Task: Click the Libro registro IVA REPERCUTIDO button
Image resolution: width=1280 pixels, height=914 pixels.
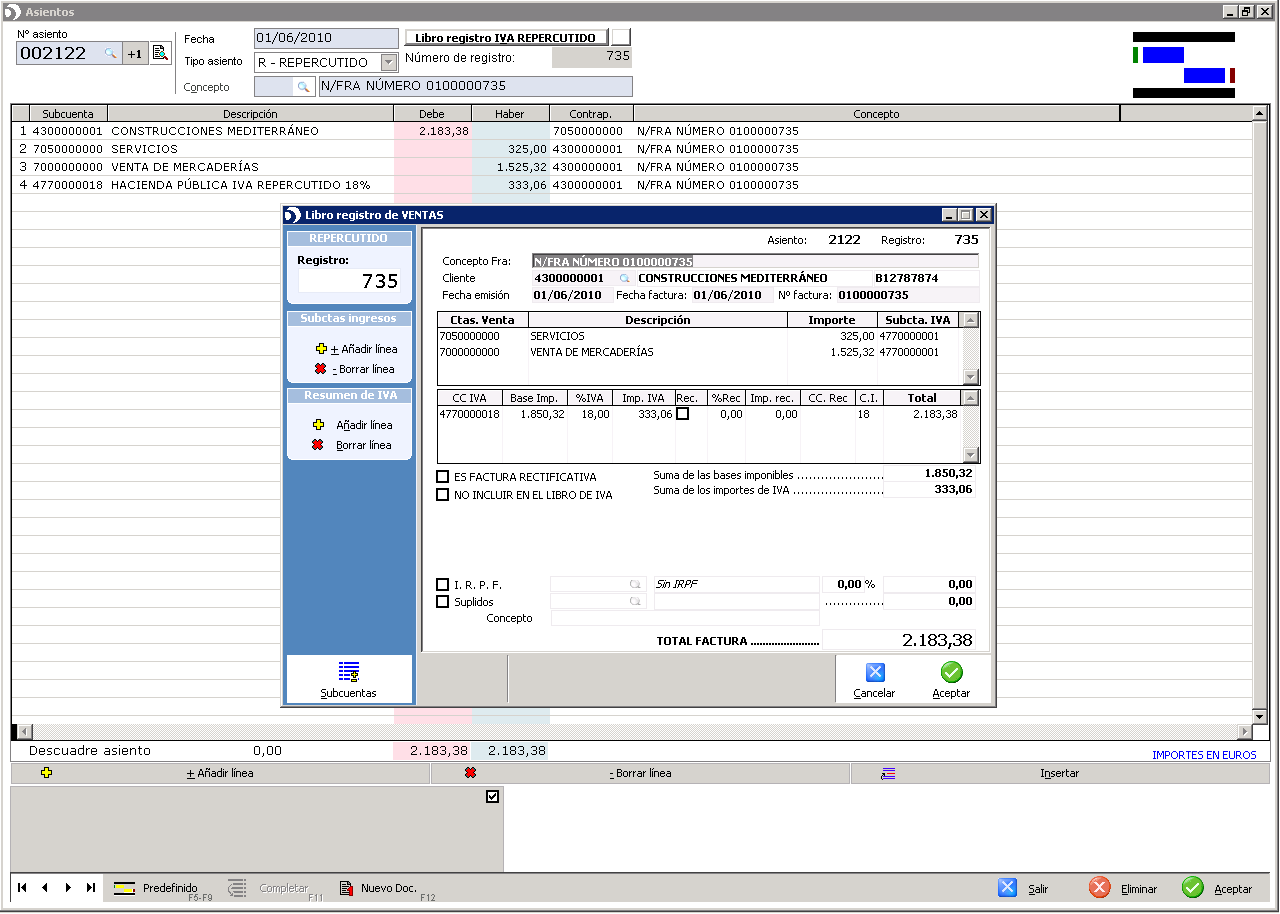Action: [506, 38]
